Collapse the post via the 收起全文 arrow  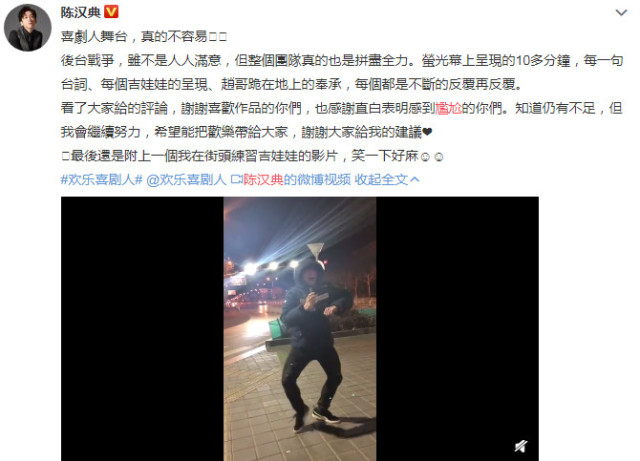coord(415,179)
